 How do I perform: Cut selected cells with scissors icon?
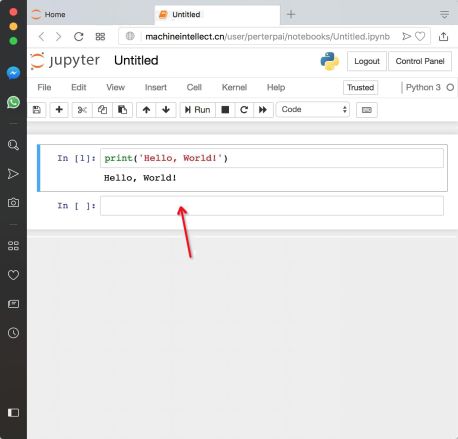point(82,110)
